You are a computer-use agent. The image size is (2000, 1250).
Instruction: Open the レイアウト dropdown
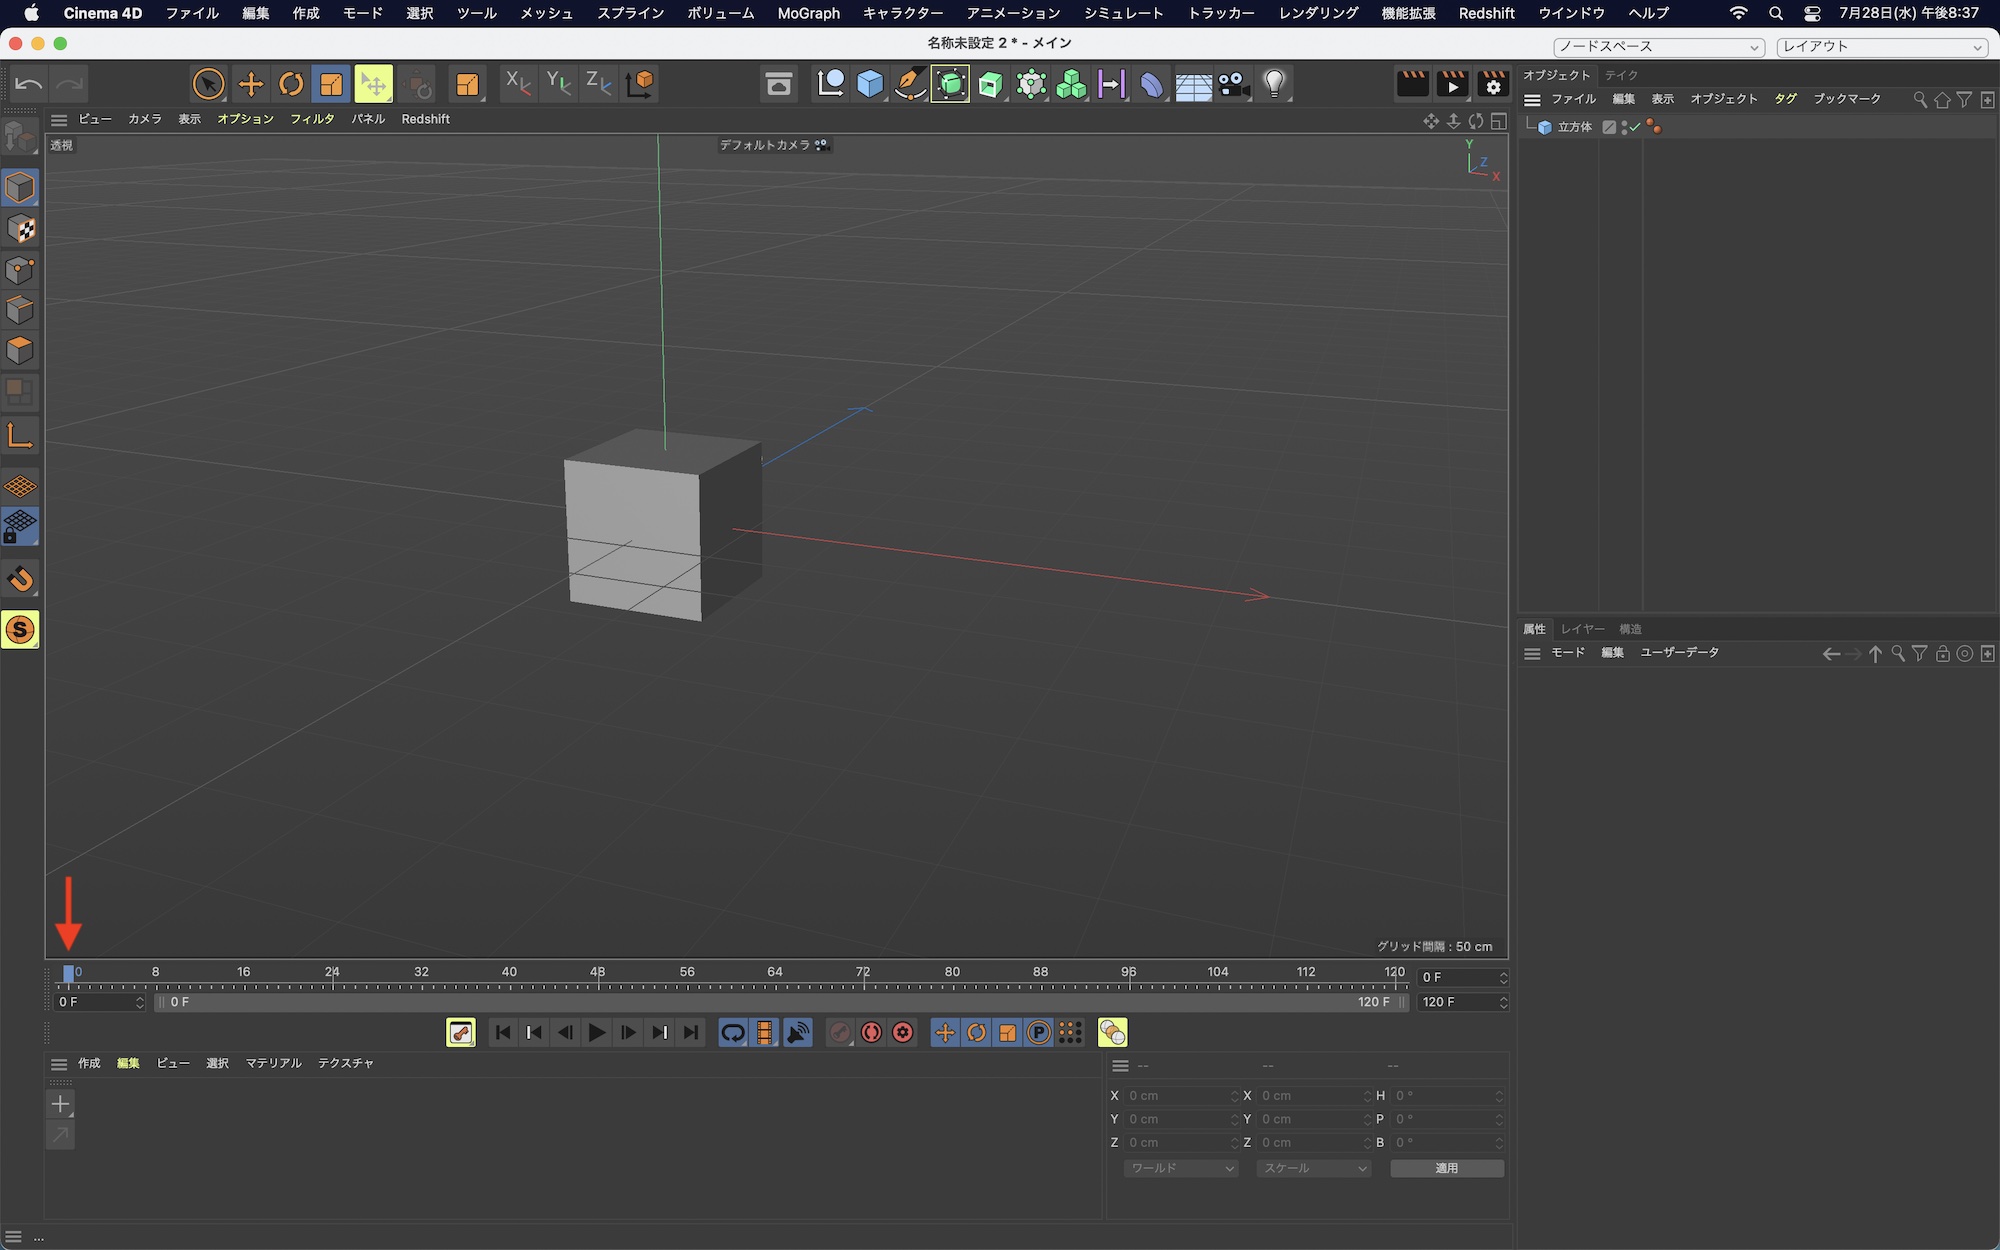pos(1882,47)
